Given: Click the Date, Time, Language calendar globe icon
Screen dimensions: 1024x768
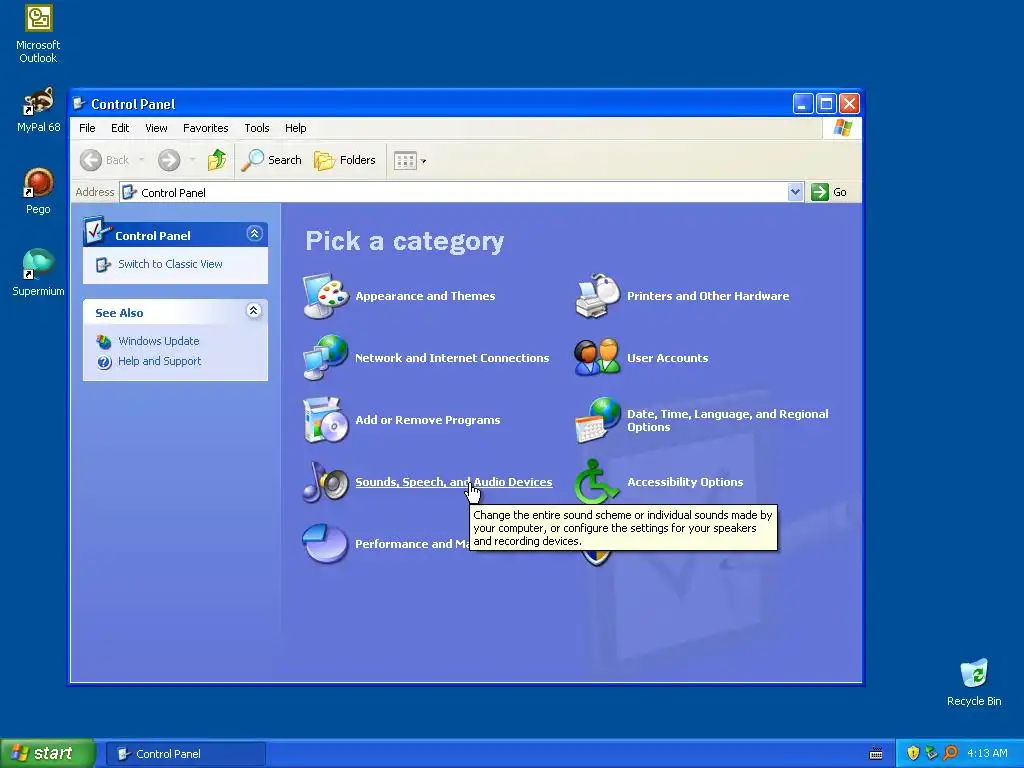Looking at the screenshot, I should pyautogui.click(x=597, y=419).
